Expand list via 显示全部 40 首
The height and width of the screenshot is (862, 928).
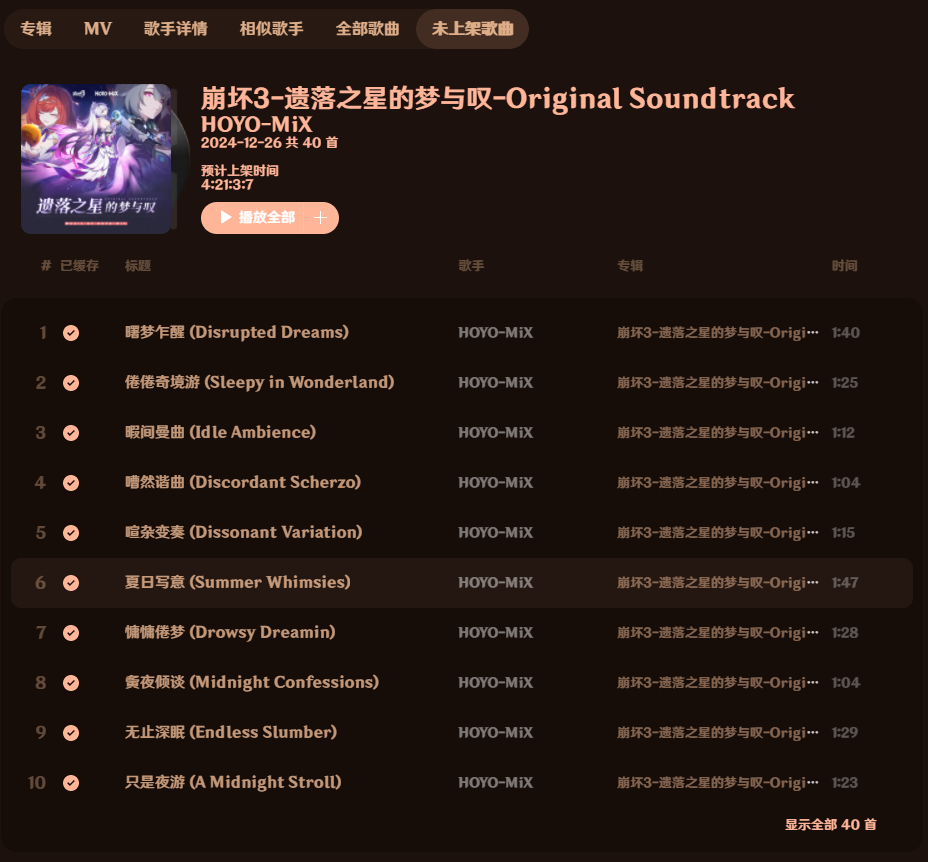click(830, 824)
